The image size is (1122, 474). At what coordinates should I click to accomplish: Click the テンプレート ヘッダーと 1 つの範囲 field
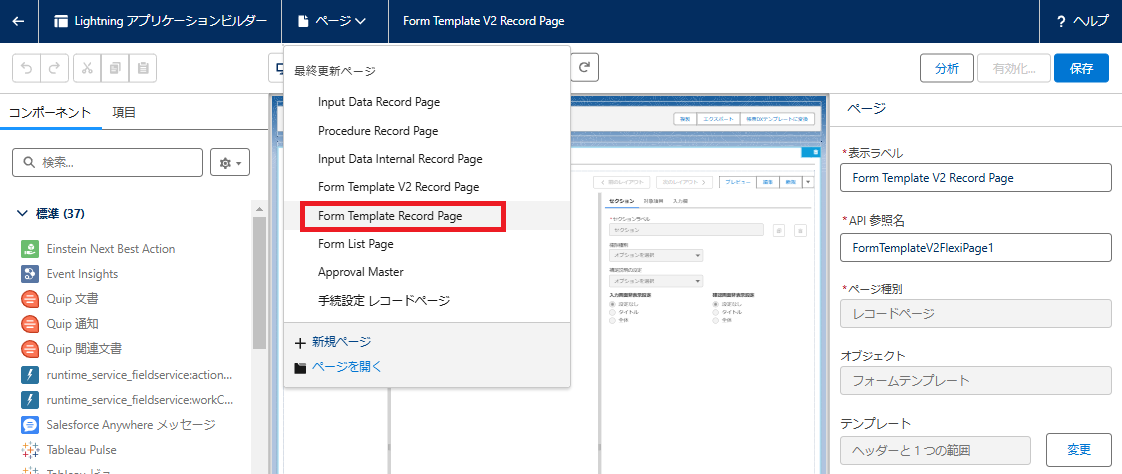point(935,450)
